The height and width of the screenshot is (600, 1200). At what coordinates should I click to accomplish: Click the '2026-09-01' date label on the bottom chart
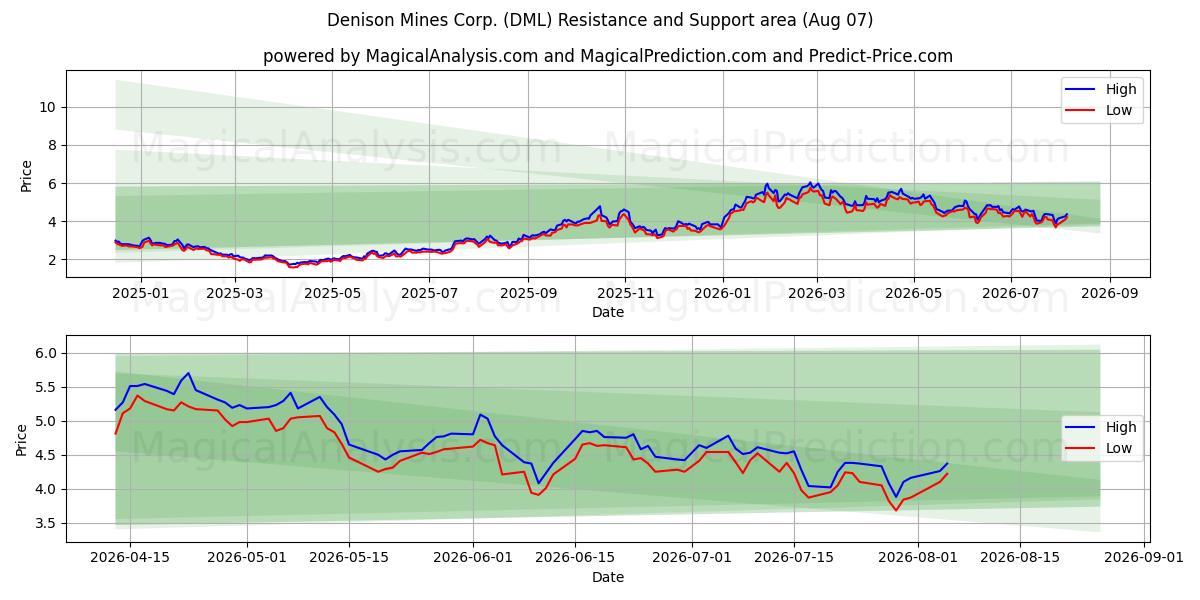(1144, 559)
